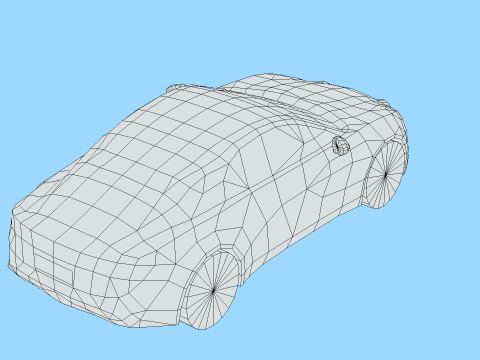480x360 pixels.
Task: Click the center hub vertex of front wheel
Action: 386,174
